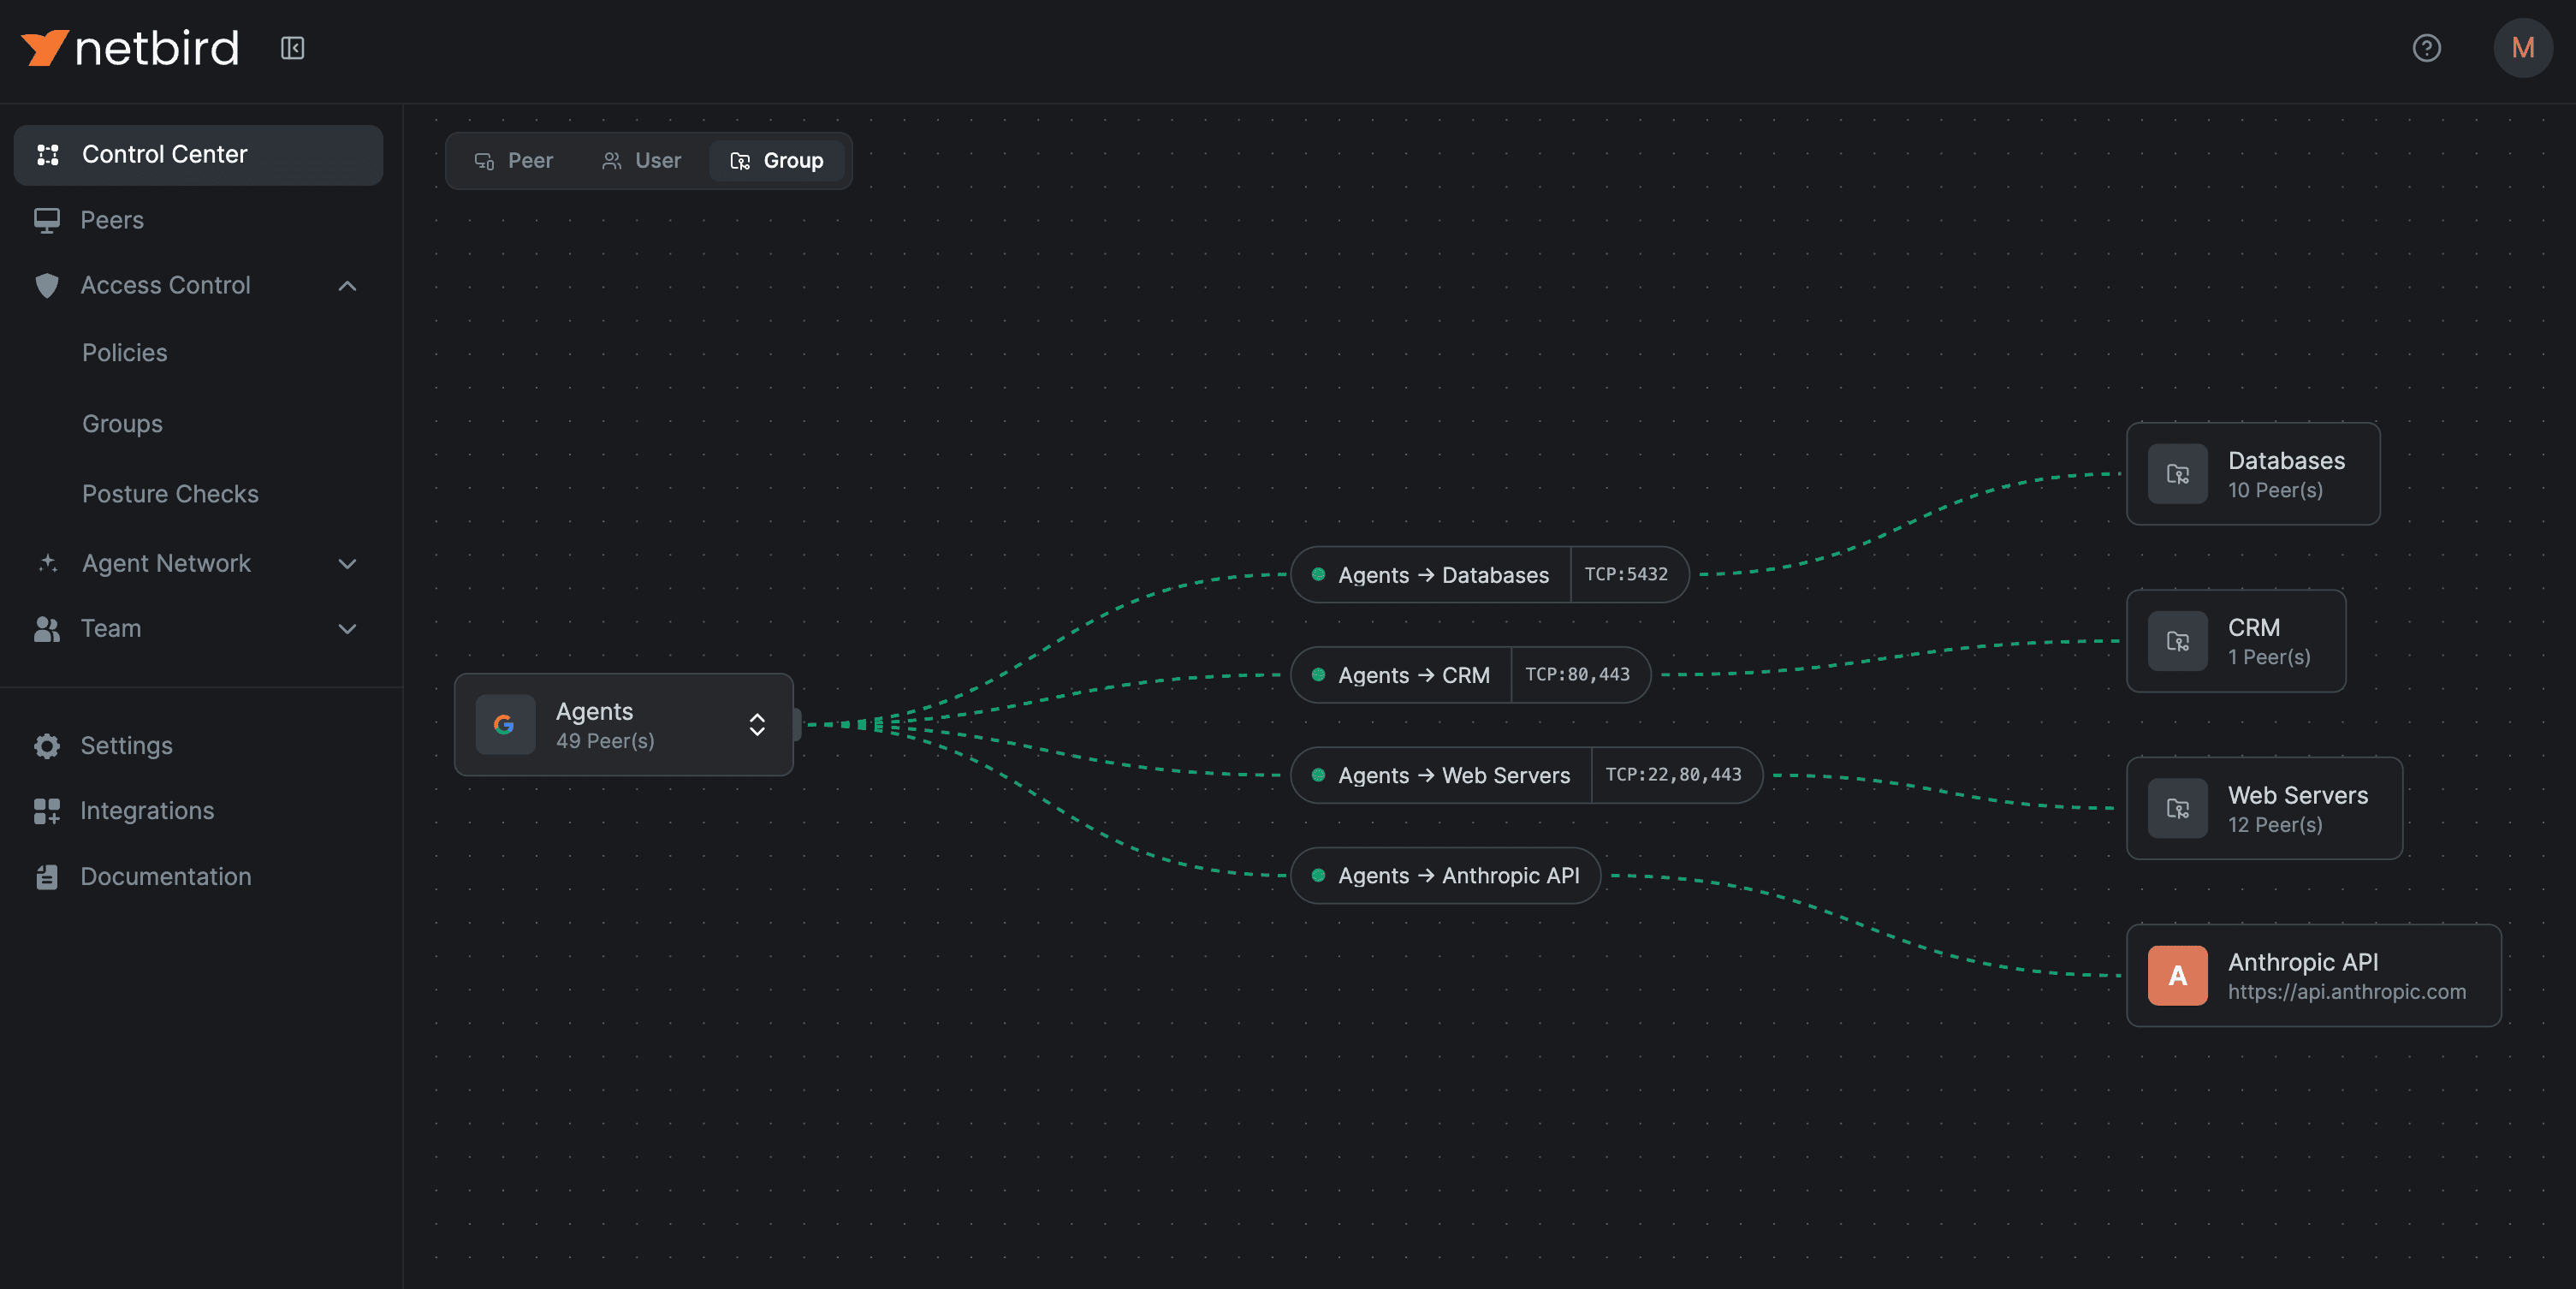2576x1289 pixels.
Task: Click the TCP:22,80,443 port label
Action: (1673, 774)
